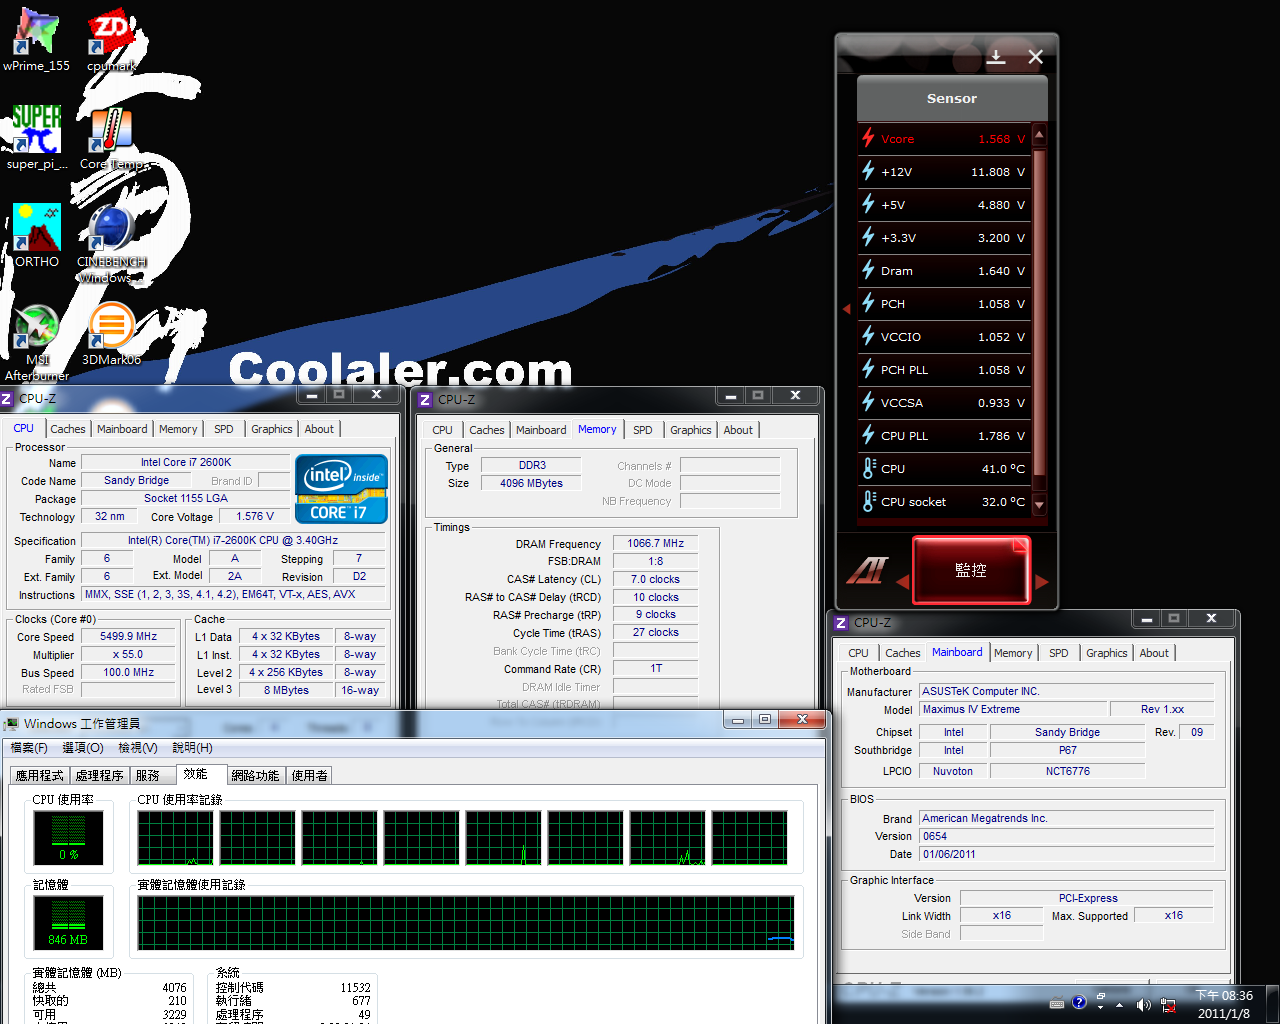Click the Core Speed 5499.9 MHz field
Screen dimensions: 1280x1024
129,636
